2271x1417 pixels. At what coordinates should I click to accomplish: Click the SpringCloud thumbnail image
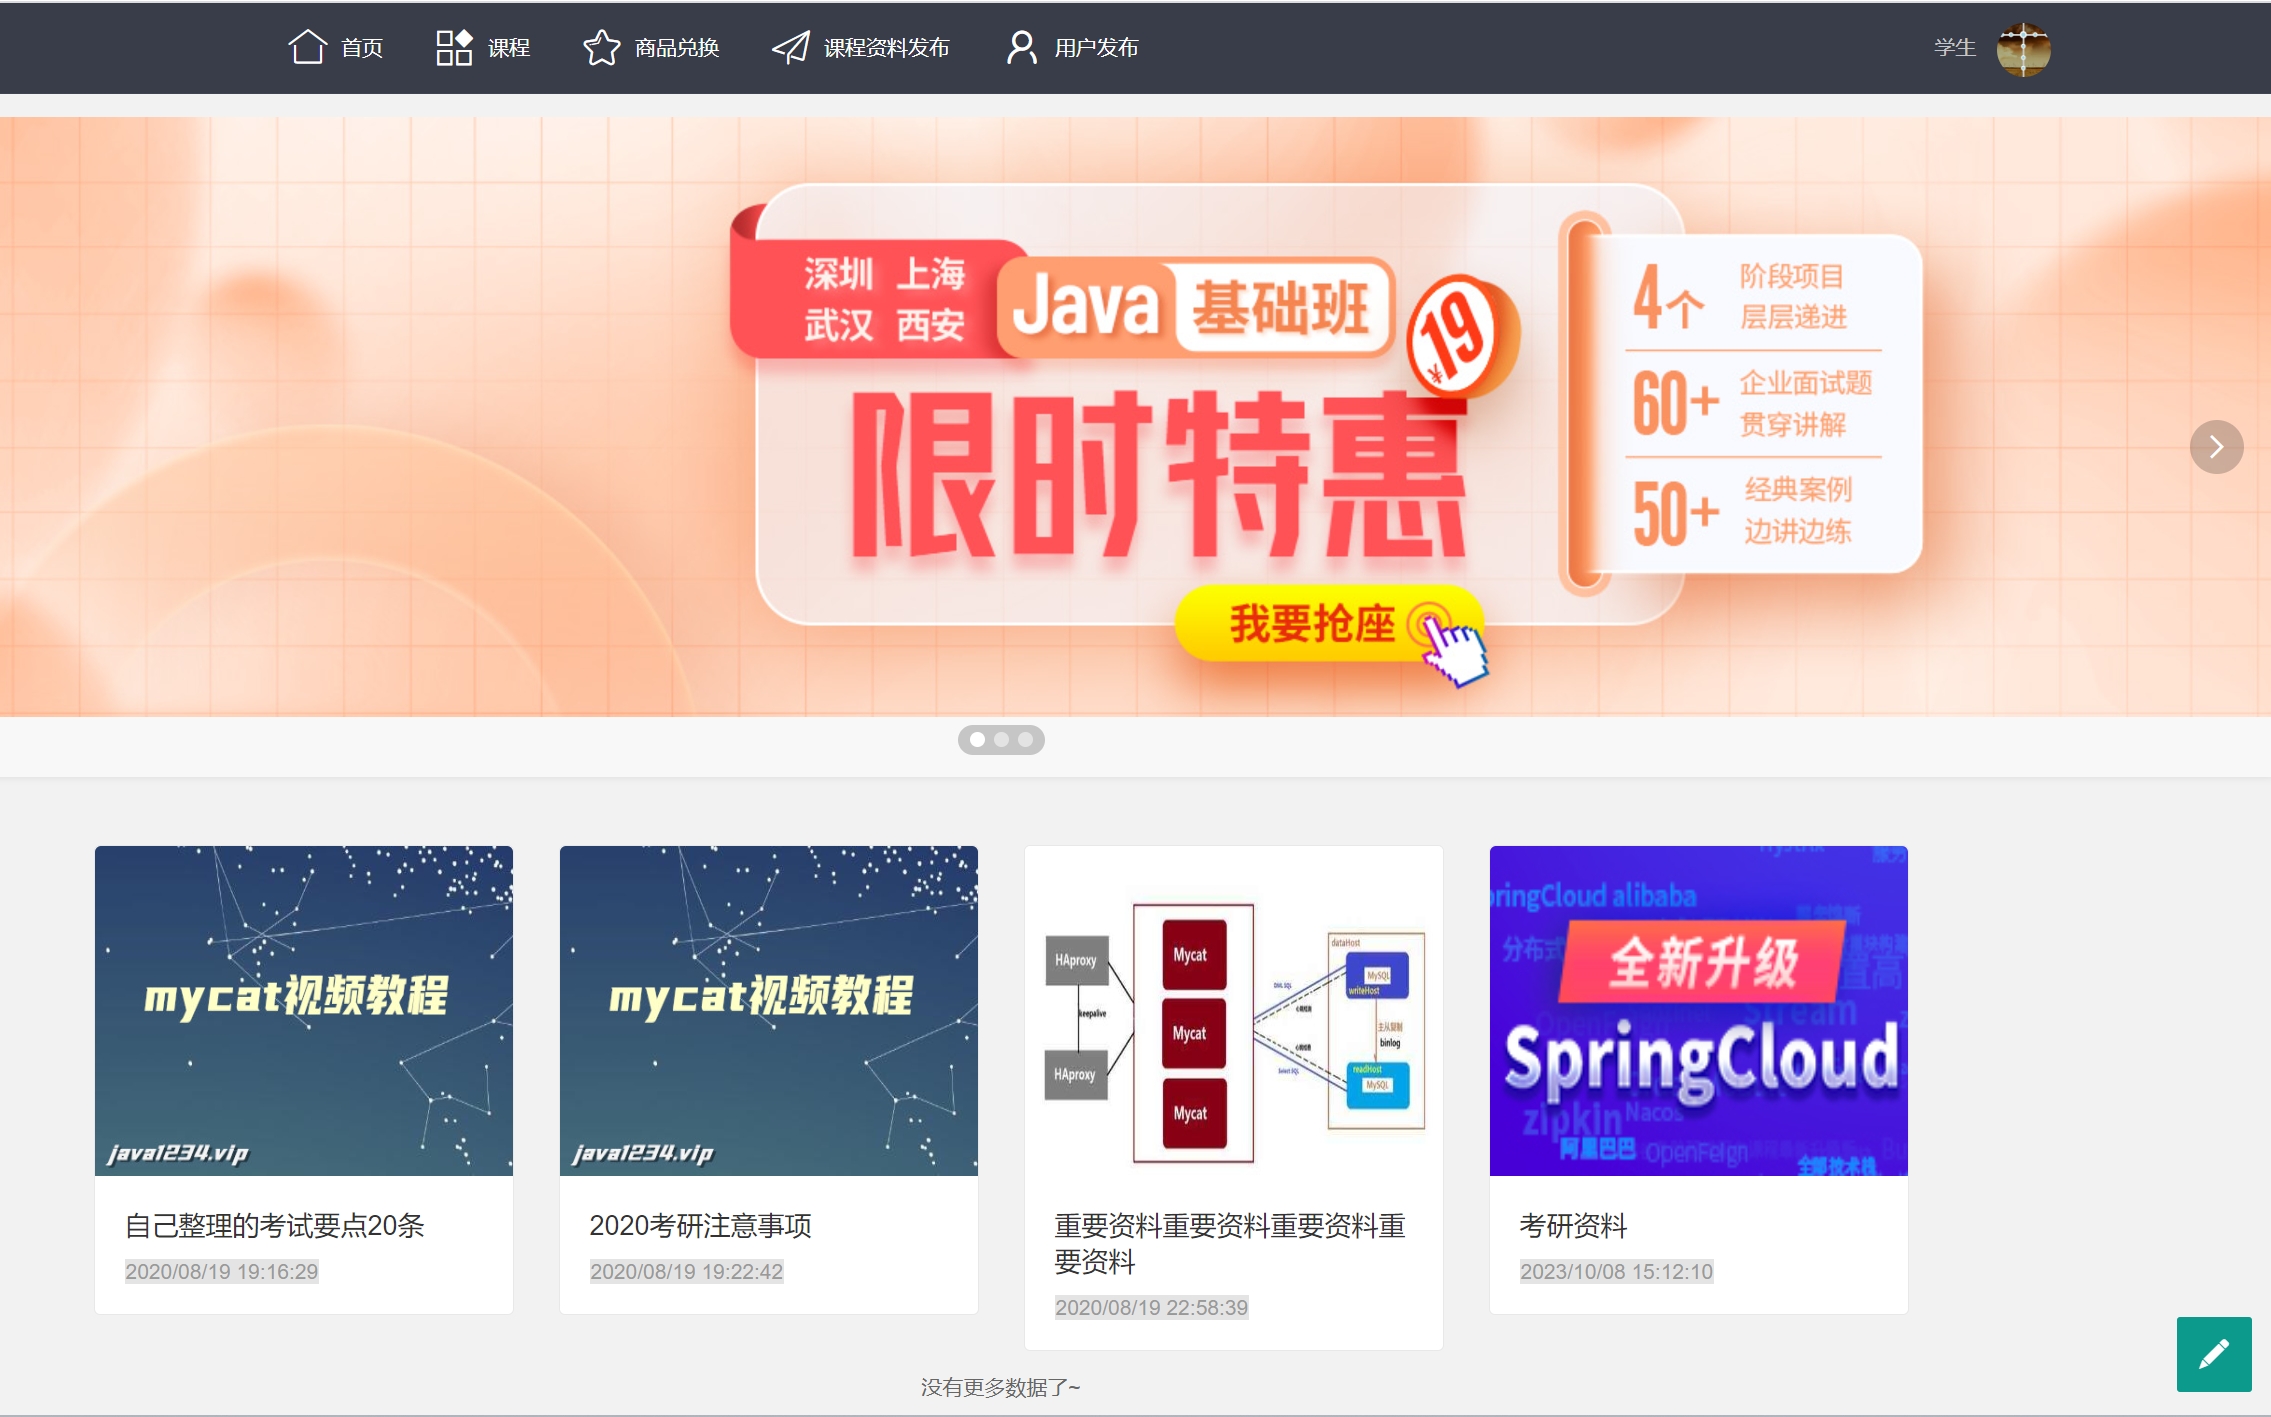click(1698, 1010)
